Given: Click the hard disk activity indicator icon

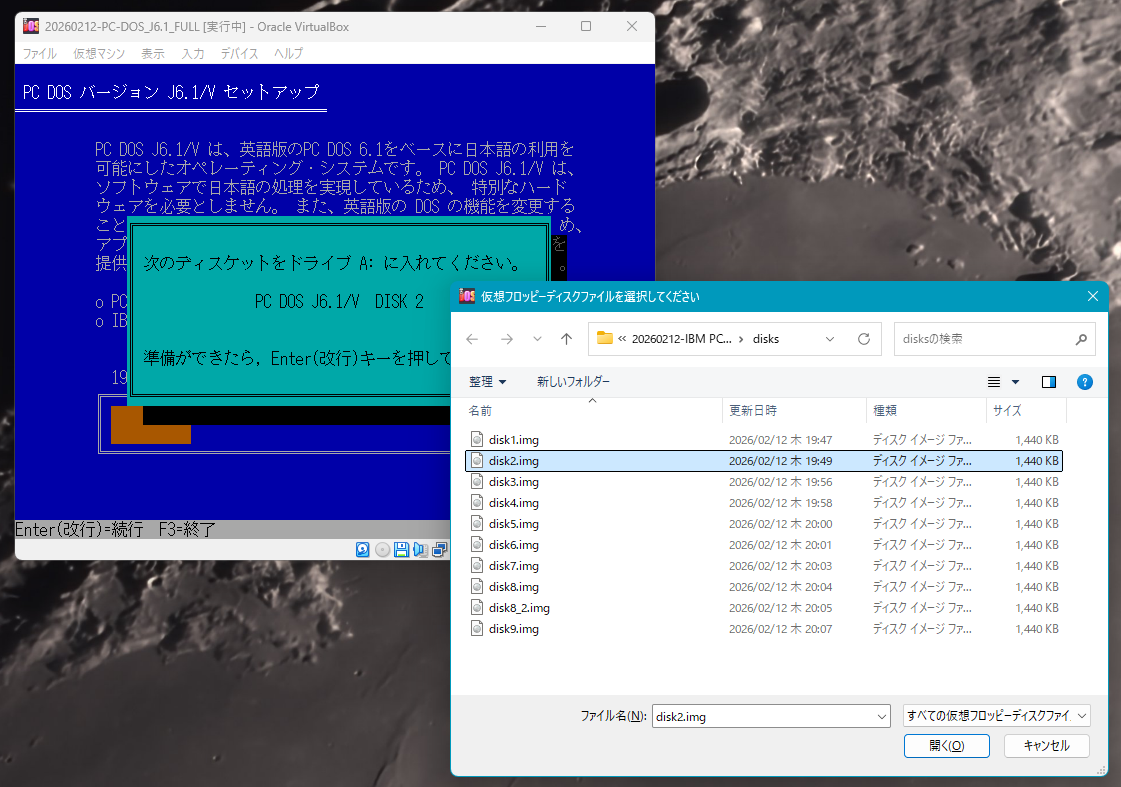Looking at the screenshot, I should (x=363, y=549).
